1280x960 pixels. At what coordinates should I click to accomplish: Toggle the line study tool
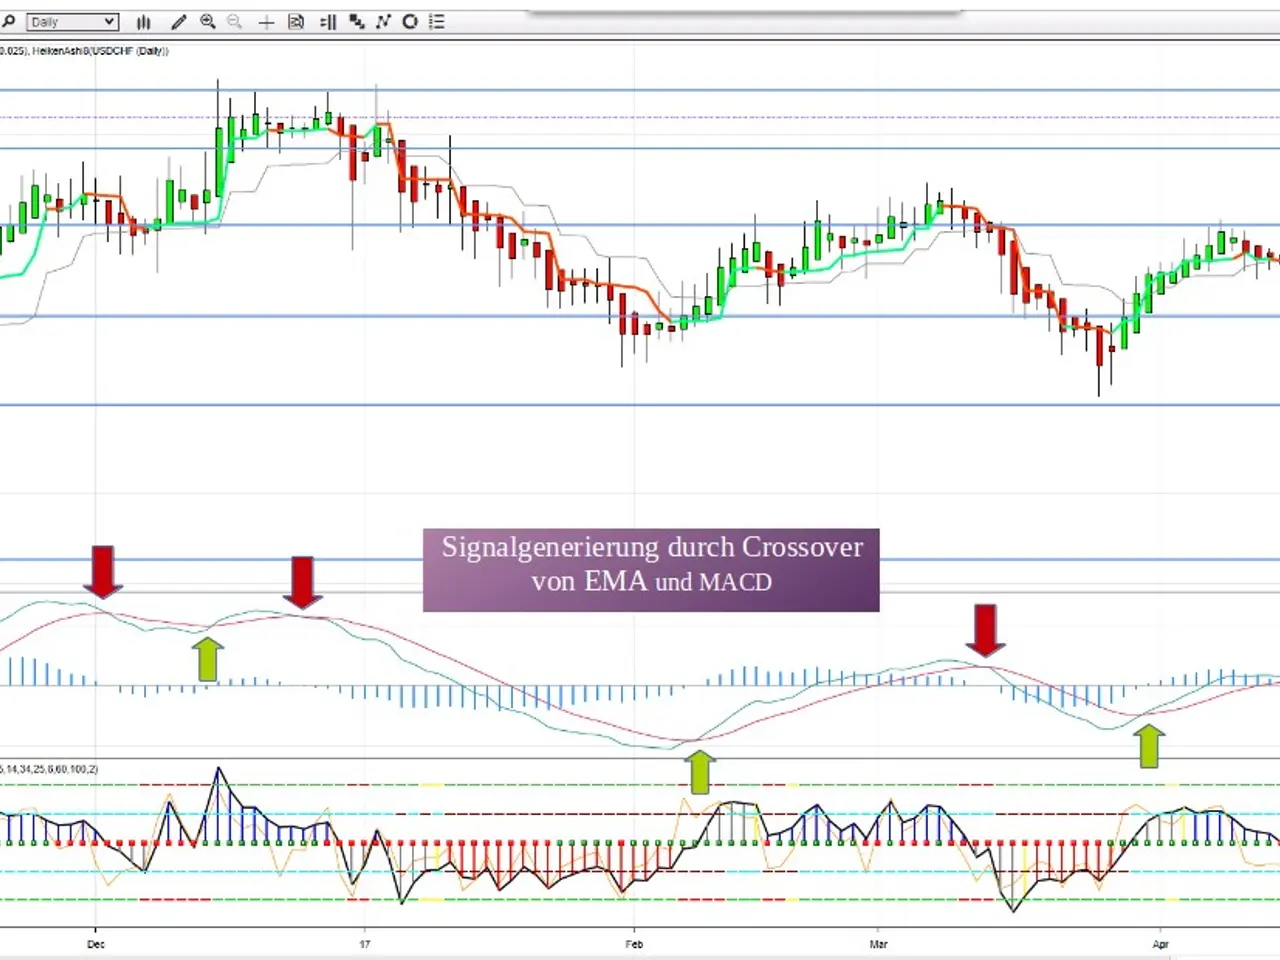(x=383, y=21)
